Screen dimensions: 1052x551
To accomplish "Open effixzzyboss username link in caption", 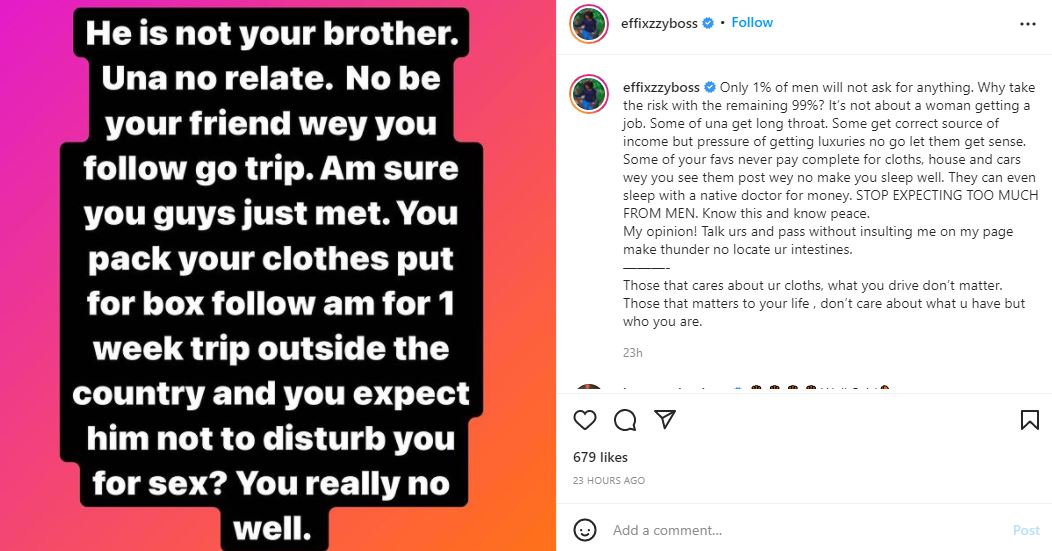I will click(661, 88).
